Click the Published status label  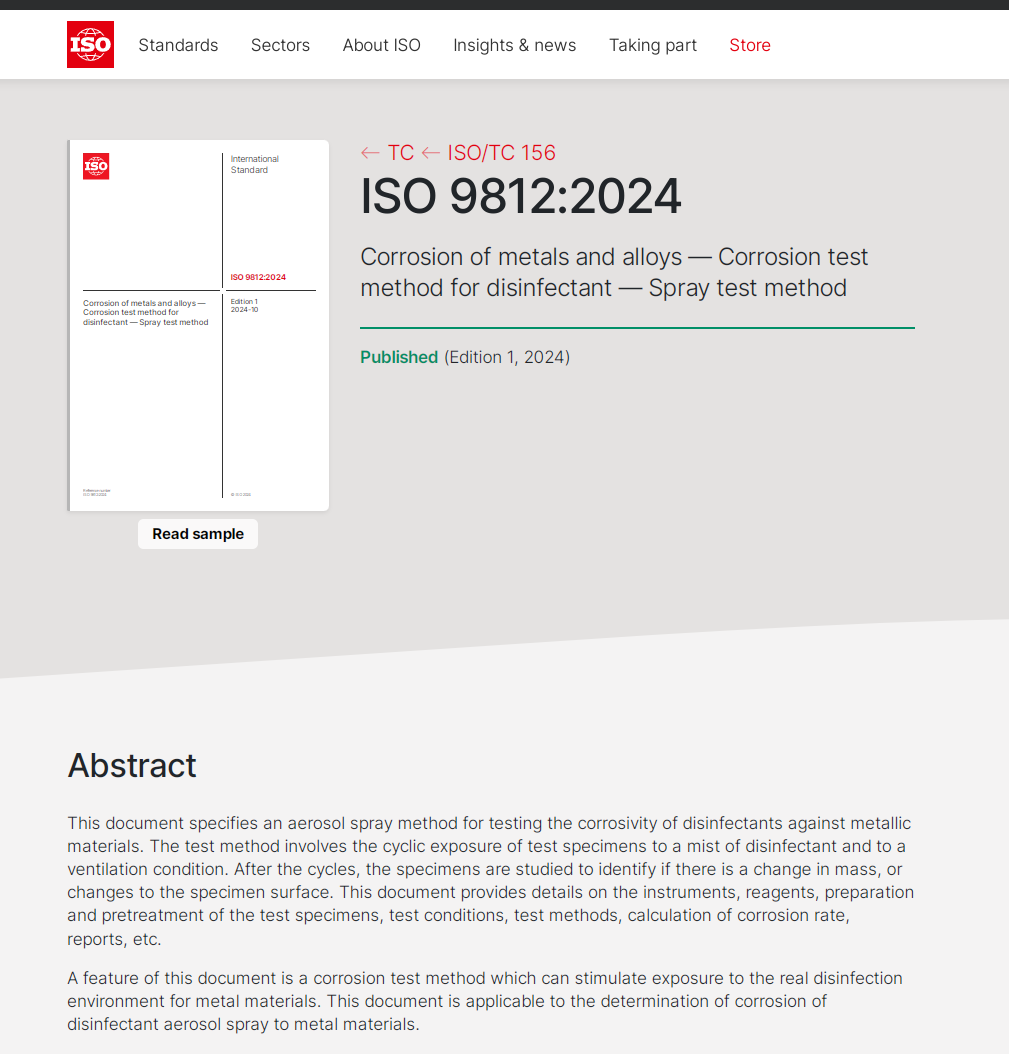pyautogui.click(x=399, y=357)
